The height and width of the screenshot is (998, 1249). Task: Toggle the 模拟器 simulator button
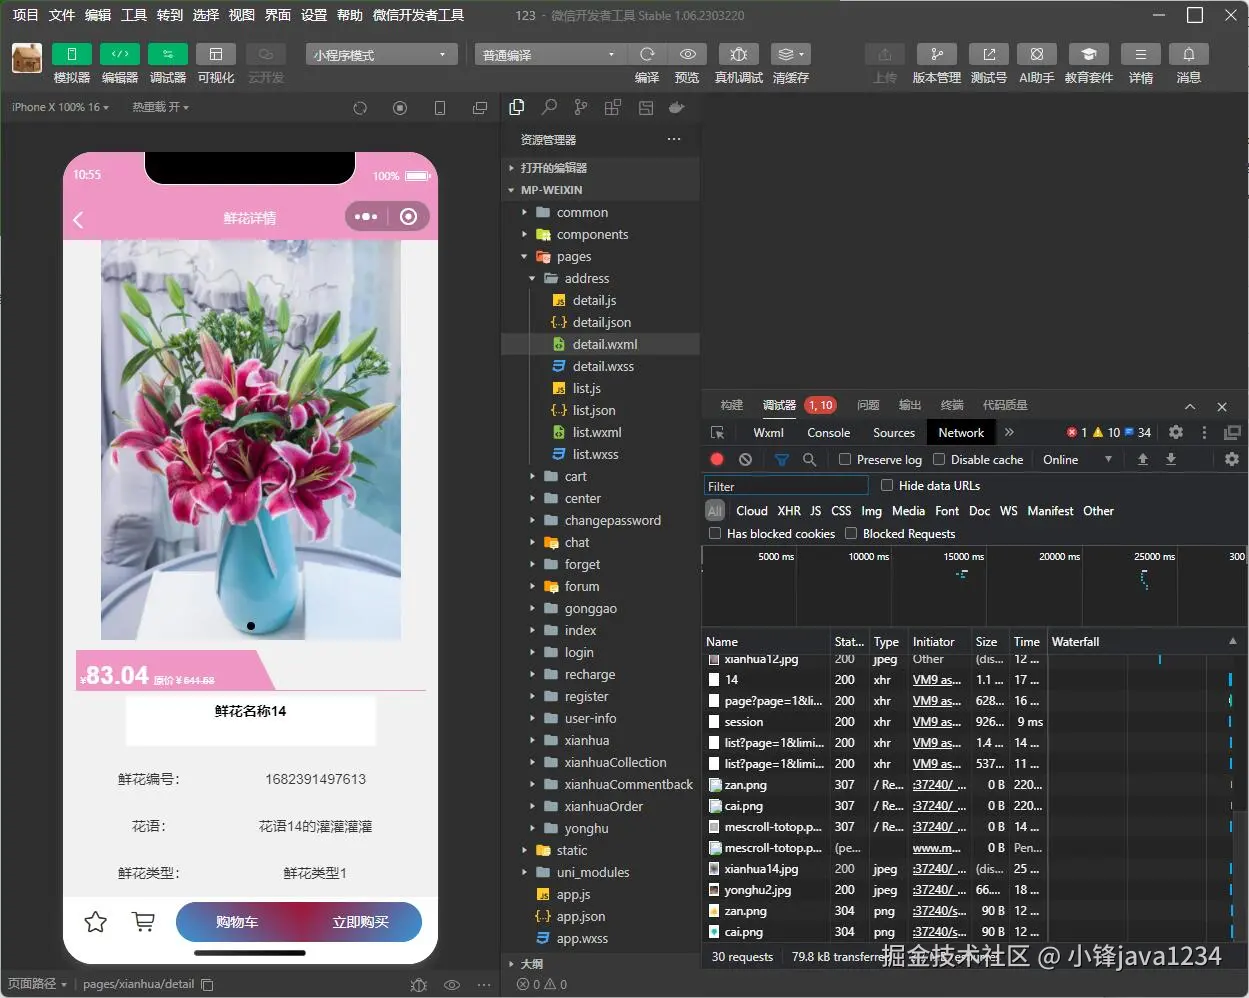point(71,54)
